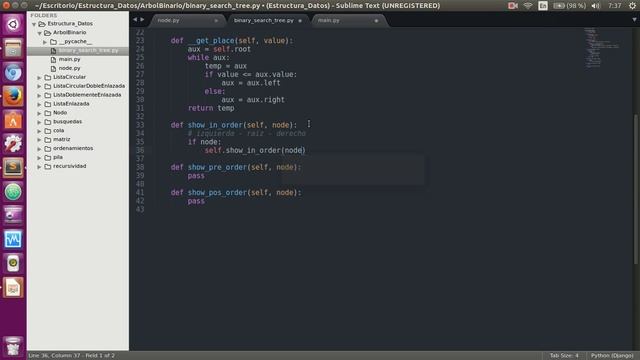Place cursor on line 39 pass statement
Image resolution: width=640 pixels, height=360 pixels.
point(196,176)
